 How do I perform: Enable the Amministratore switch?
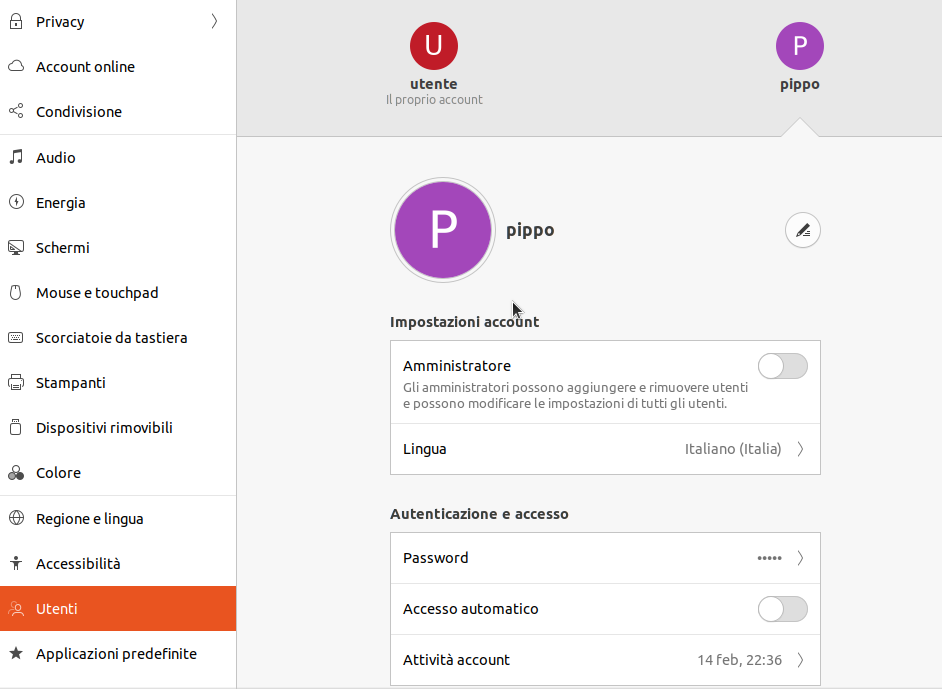[782, 366]
